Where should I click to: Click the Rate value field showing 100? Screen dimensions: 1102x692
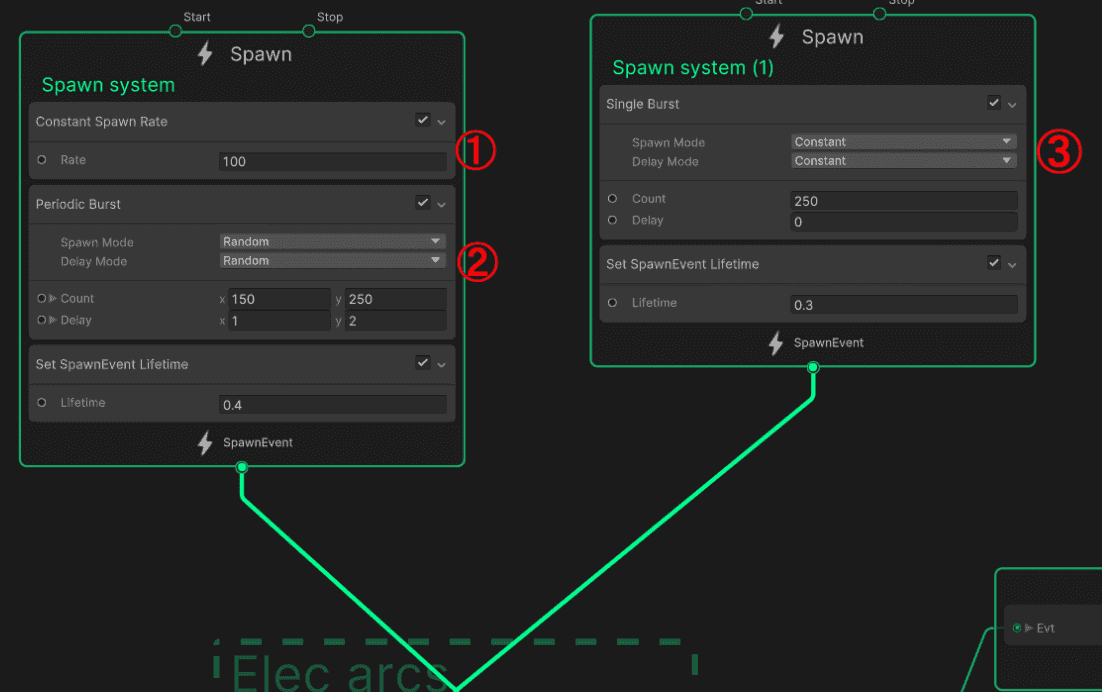[x=332, y=162]
